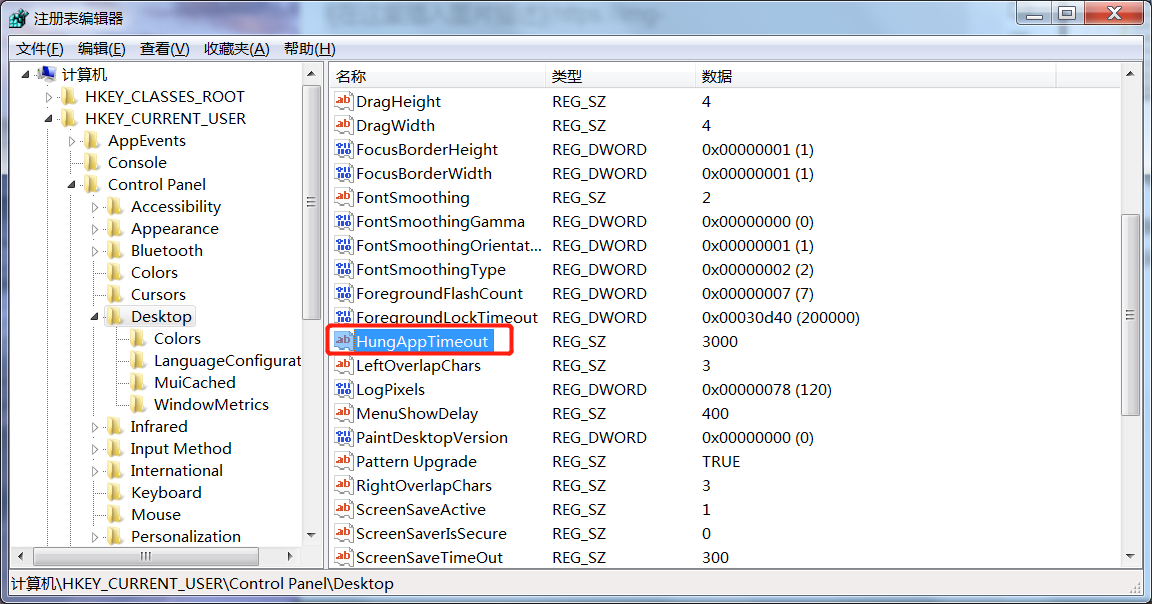Click the HKEY_CURRENT_USER folder icon

[69, 118]
